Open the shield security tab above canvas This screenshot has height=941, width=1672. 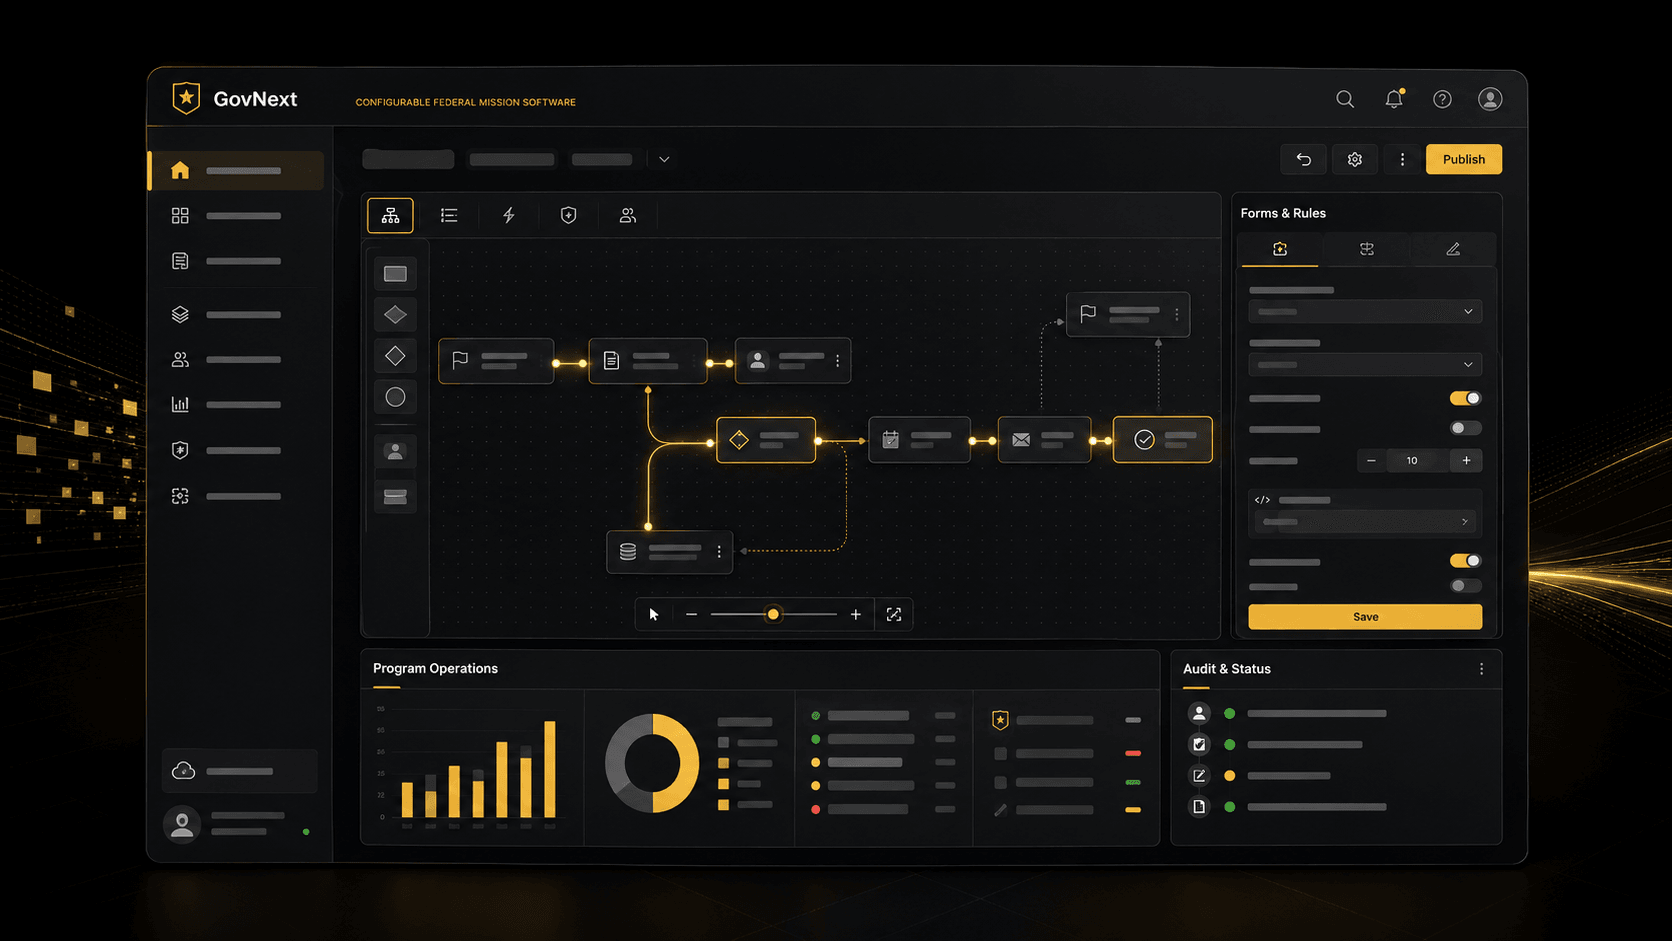tap(568, 215)
